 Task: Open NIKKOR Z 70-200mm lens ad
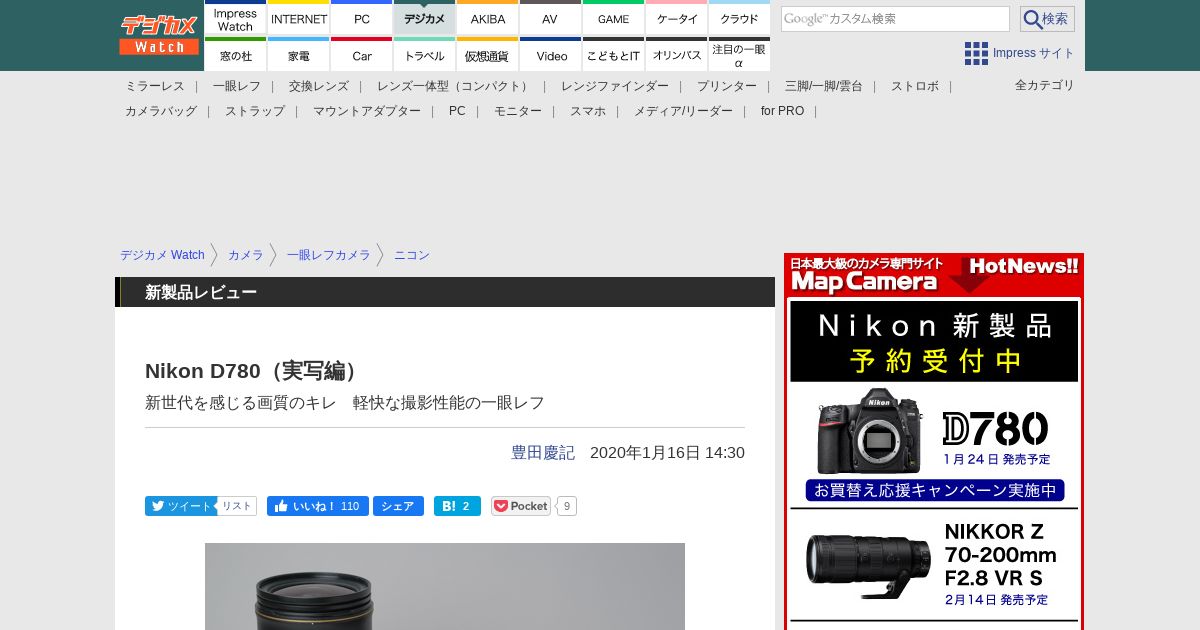(934, 564)
